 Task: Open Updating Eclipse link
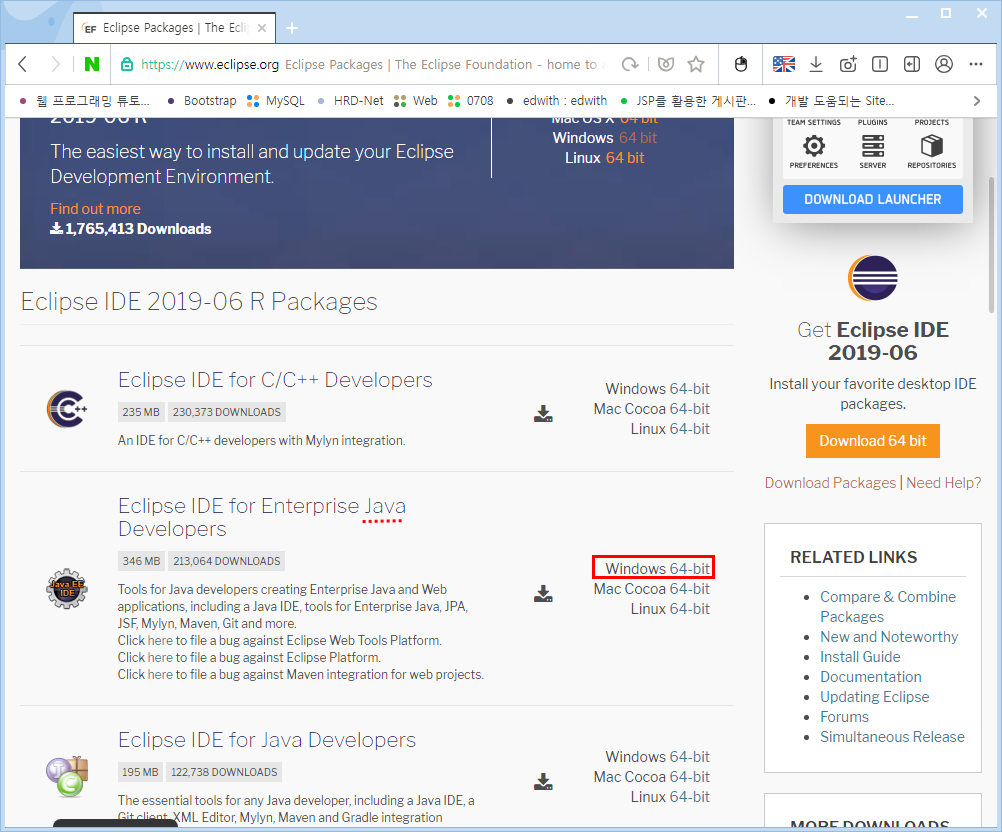pyautogui.click(x=875, y=697)
